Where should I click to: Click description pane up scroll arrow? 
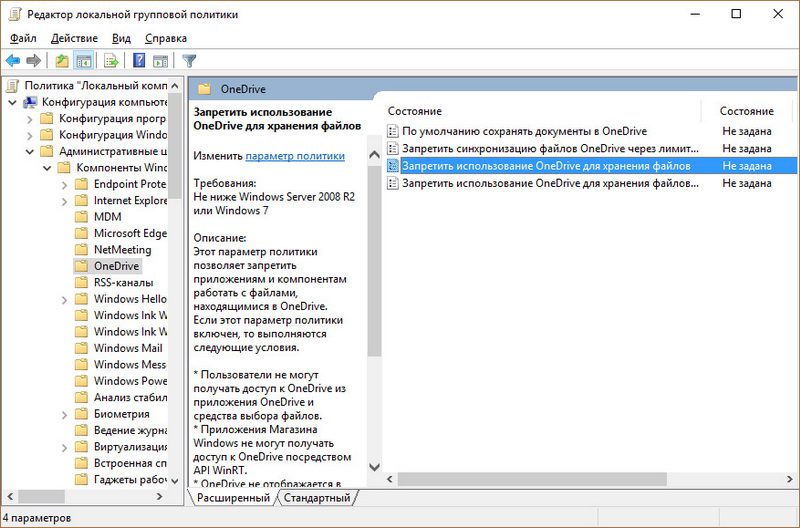click(374, 154)
